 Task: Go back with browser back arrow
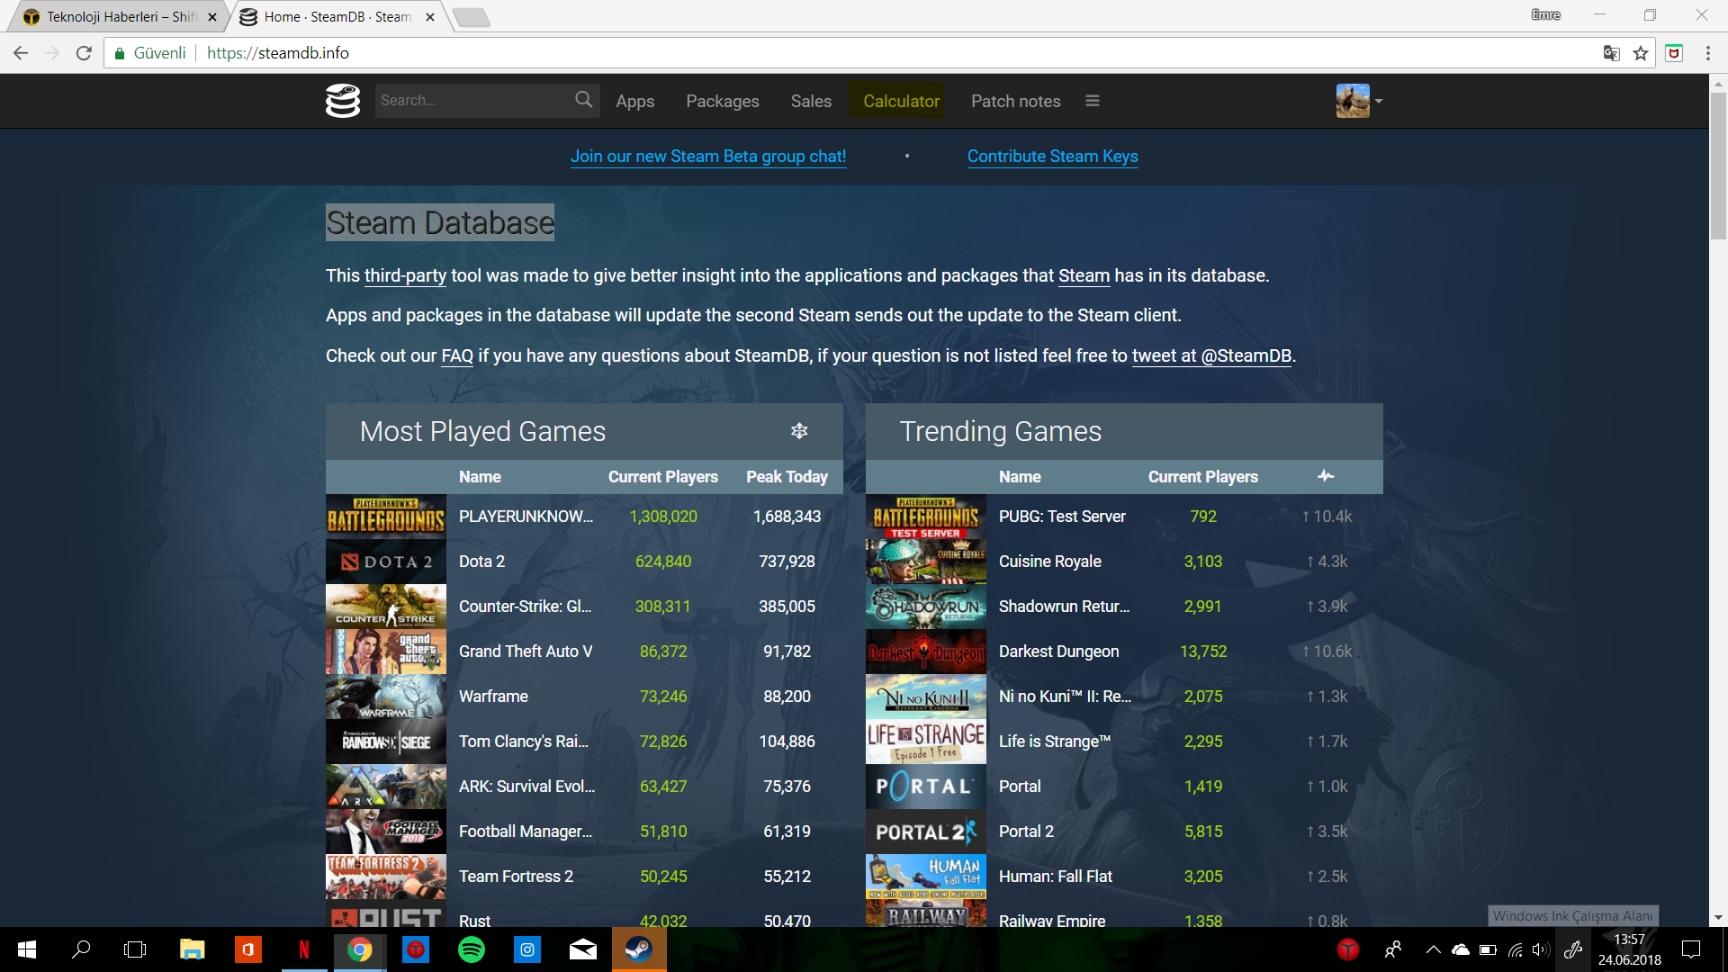21,53
